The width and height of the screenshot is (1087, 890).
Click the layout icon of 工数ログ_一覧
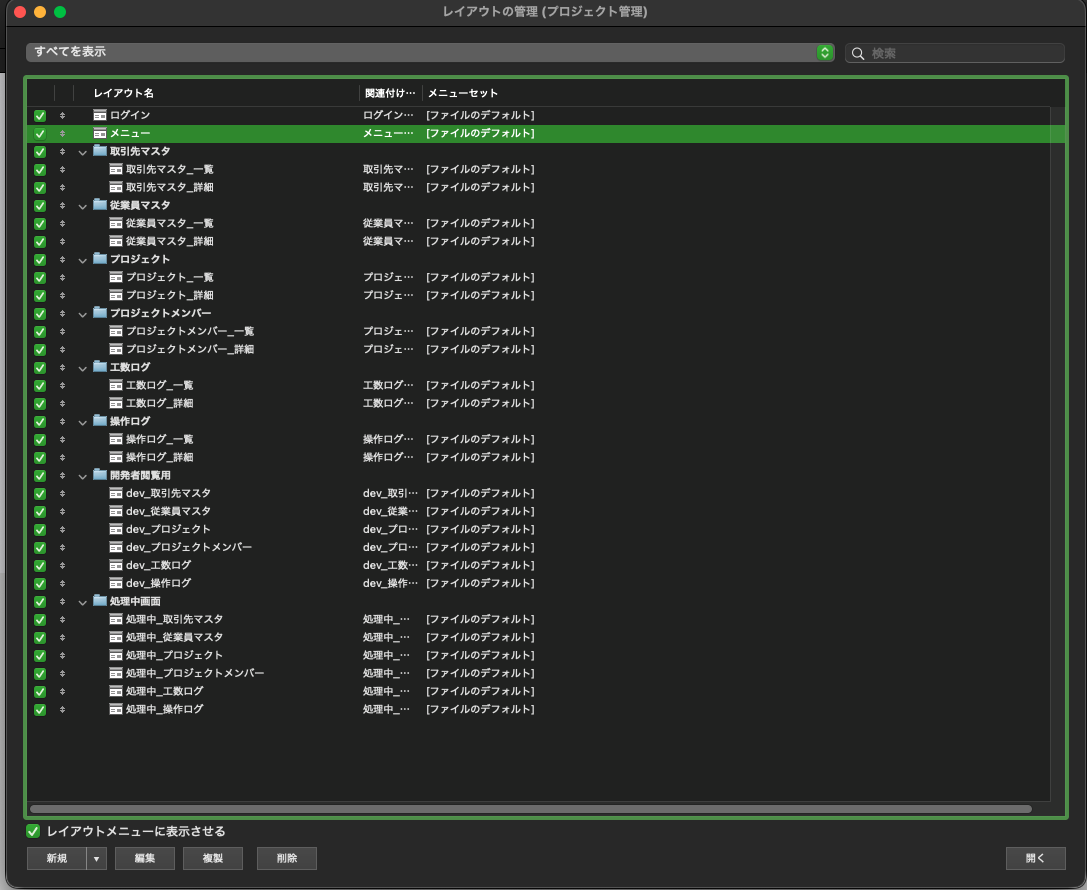(x=116, y=385)
